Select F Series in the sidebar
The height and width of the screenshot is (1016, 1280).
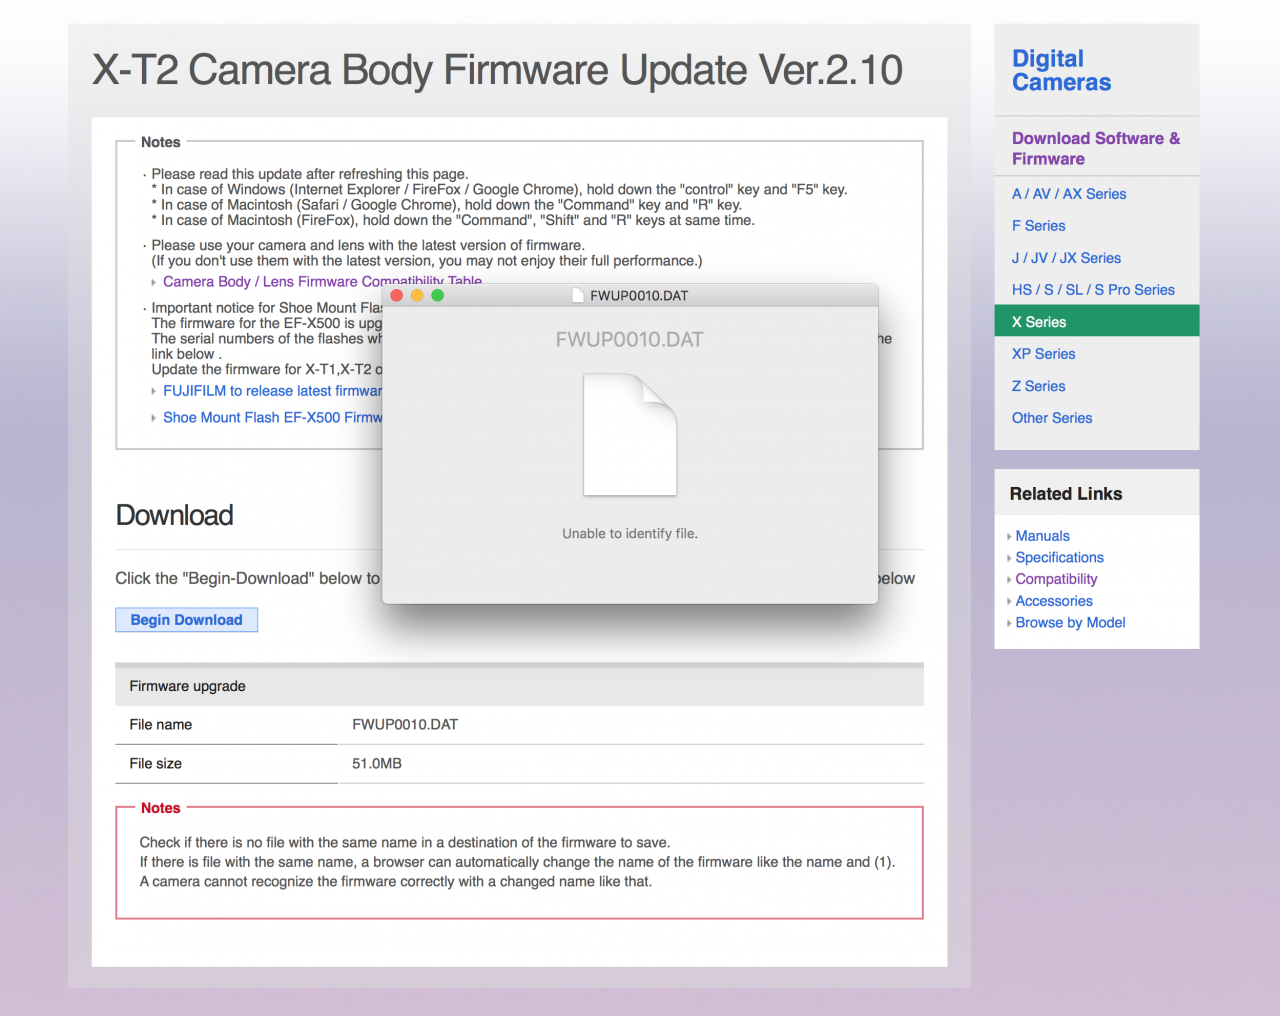1038,226
